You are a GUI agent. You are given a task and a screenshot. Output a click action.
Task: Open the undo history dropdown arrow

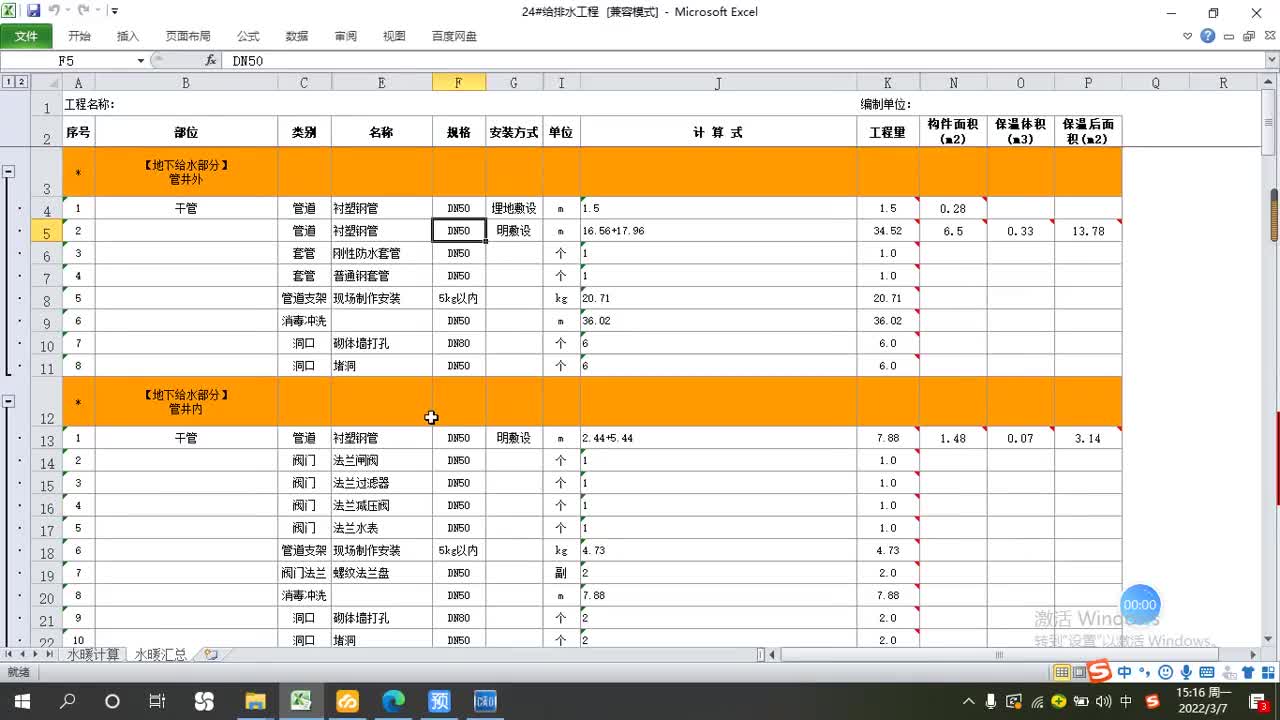tap(67, 12)
